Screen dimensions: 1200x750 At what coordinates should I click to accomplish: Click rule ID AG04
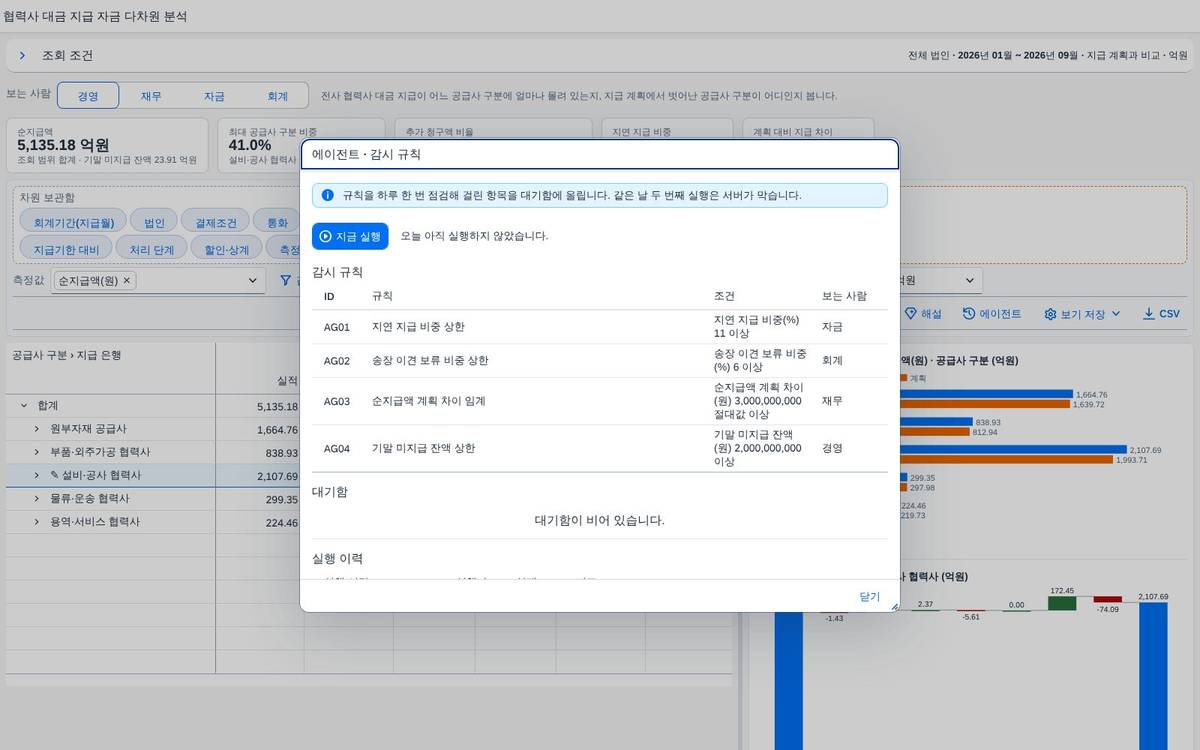pyautogui.click(x=337, y=448)
